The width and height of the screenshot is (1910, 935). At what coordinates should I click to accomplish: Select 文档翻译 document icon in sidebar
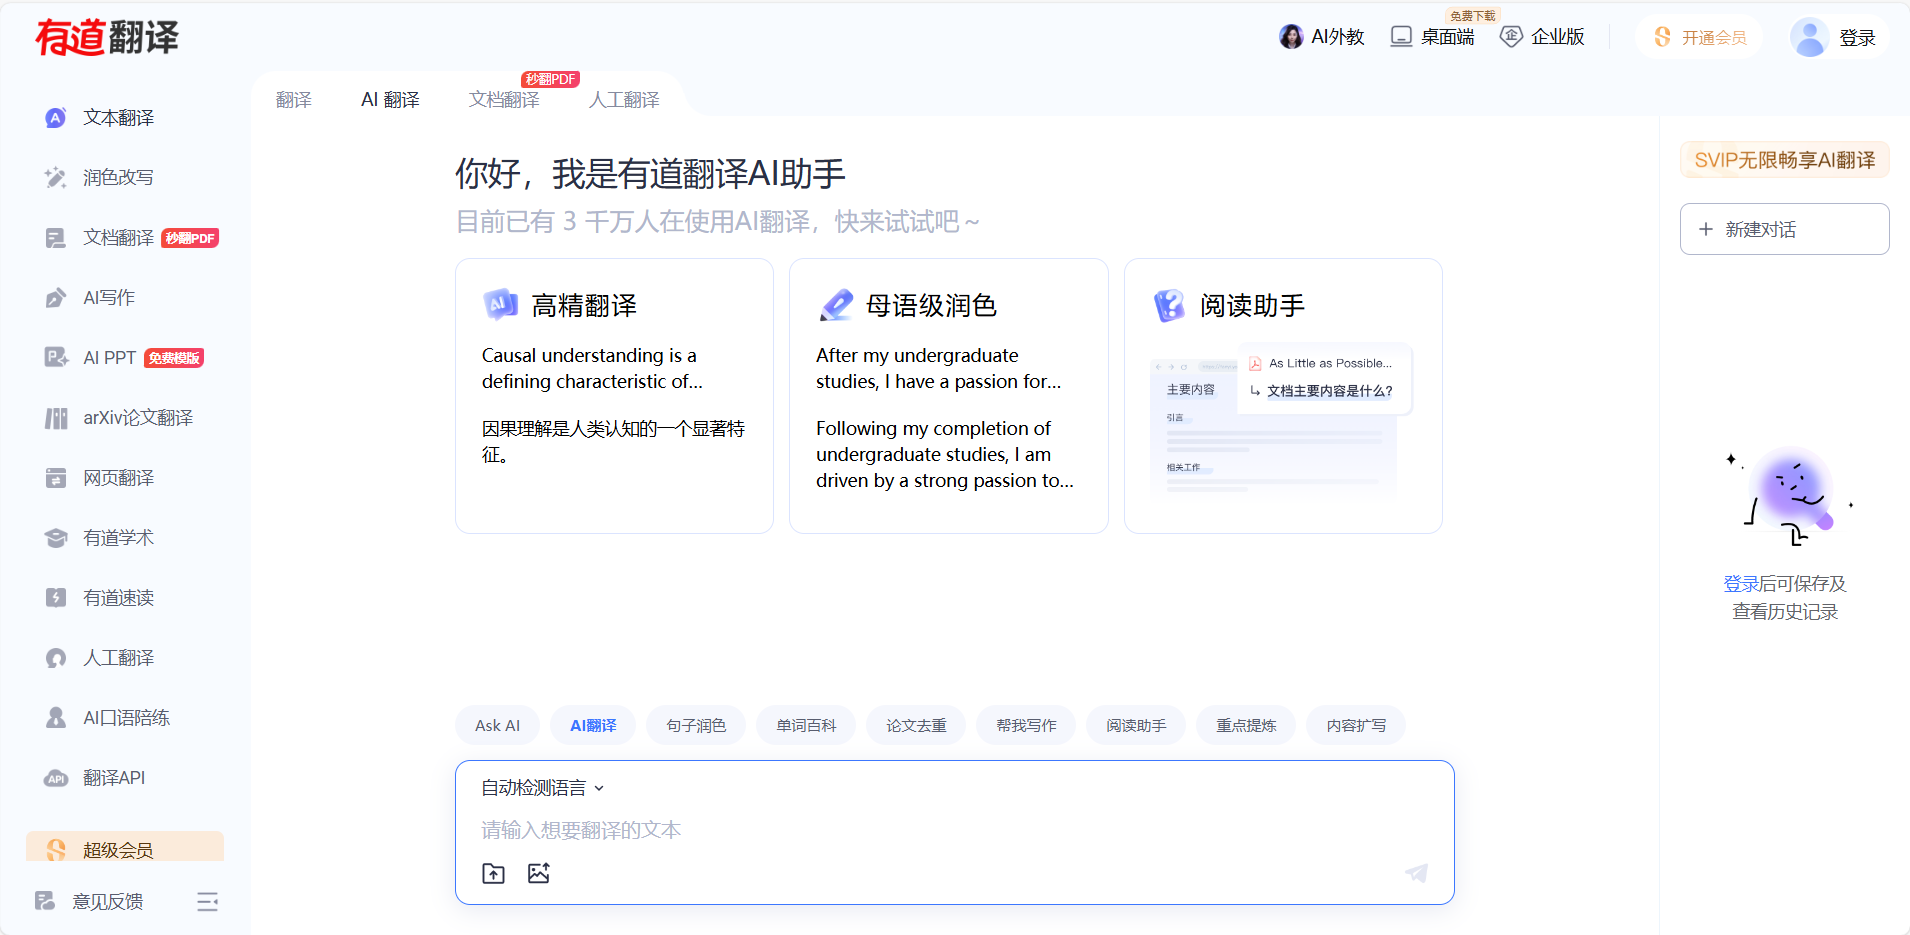click(56, 238)
